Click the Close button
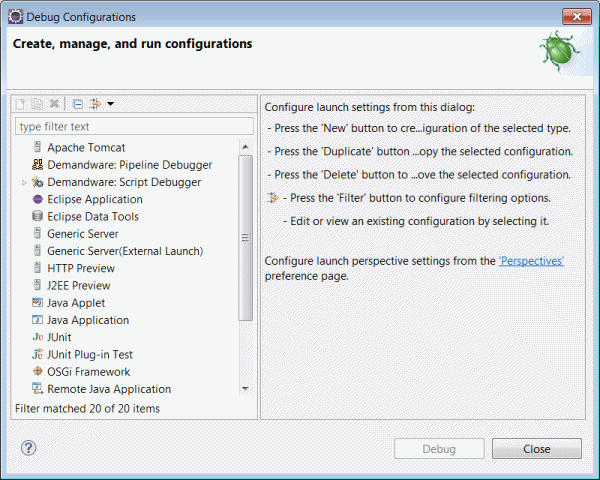 [536, 449]
